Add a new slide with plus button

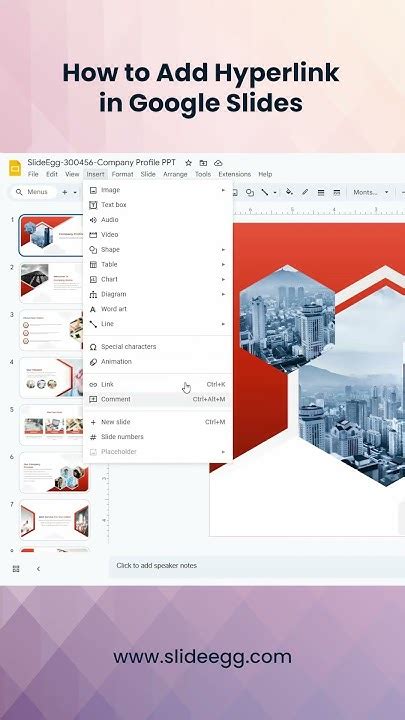click(65, 192)
